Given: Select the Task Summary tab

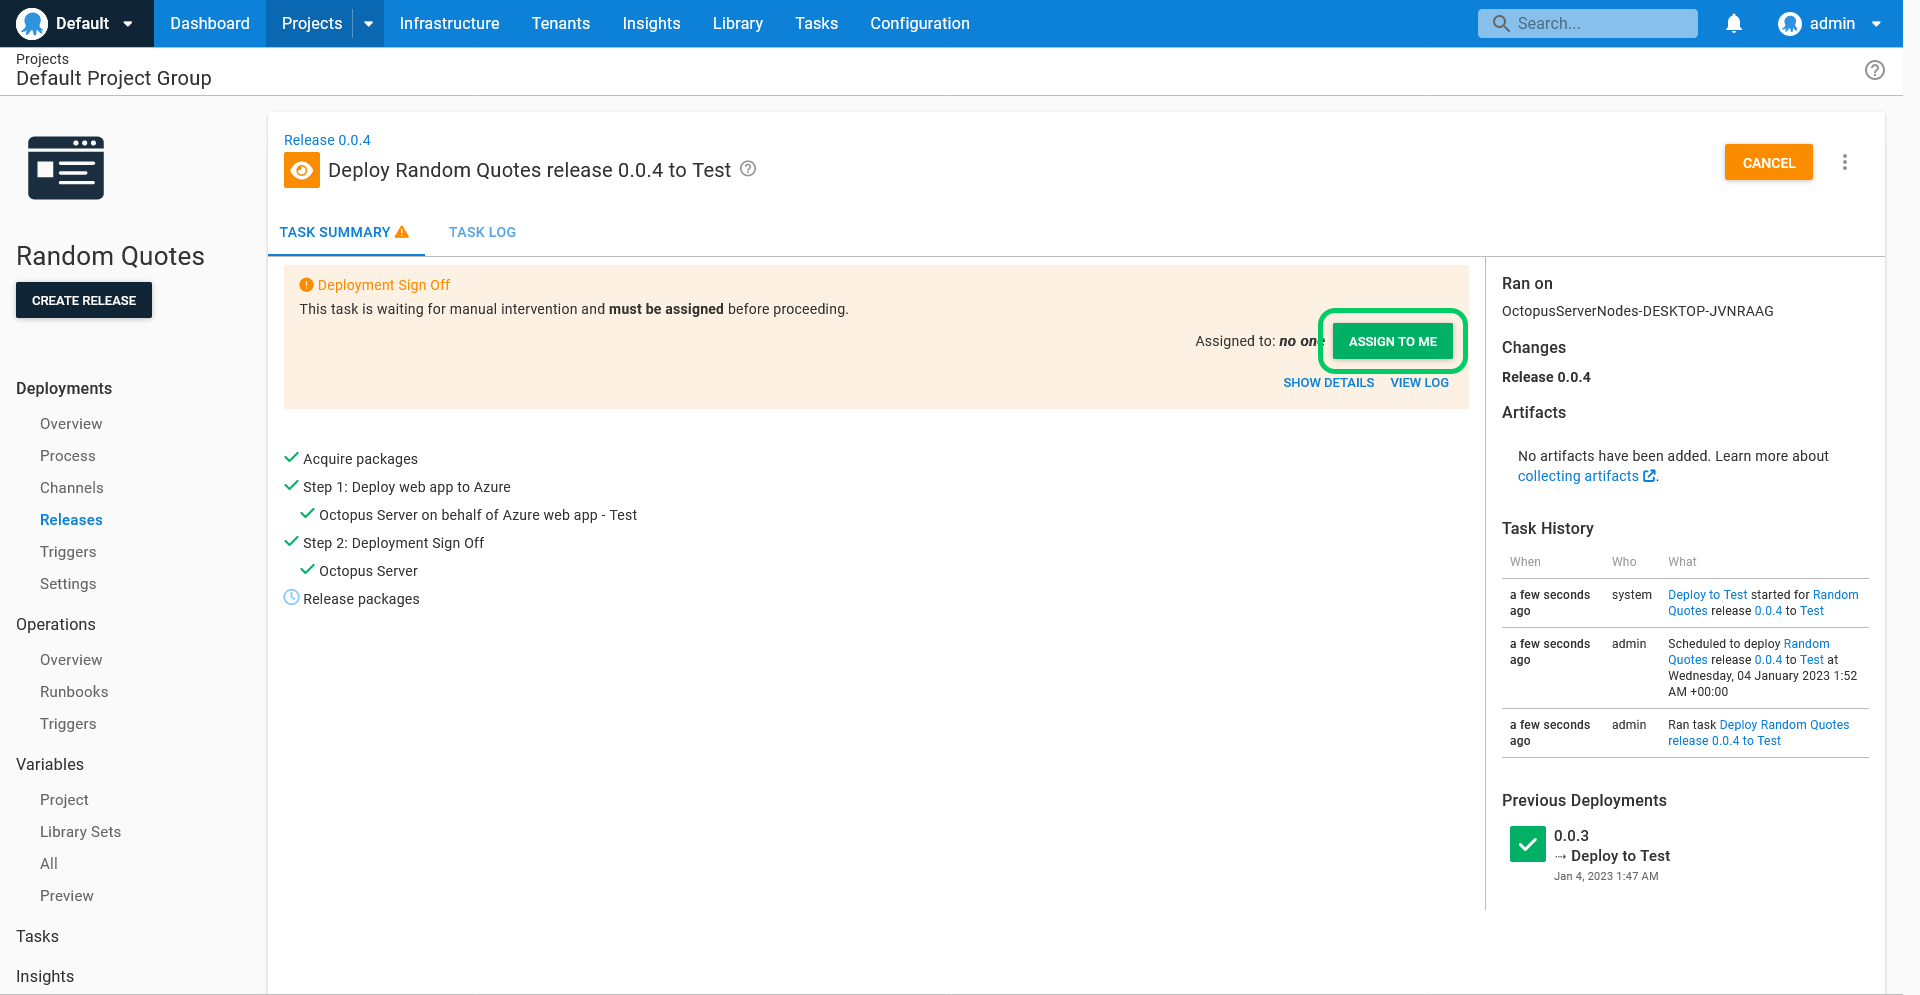Looking at the screenshot, I should click(345, 232).
